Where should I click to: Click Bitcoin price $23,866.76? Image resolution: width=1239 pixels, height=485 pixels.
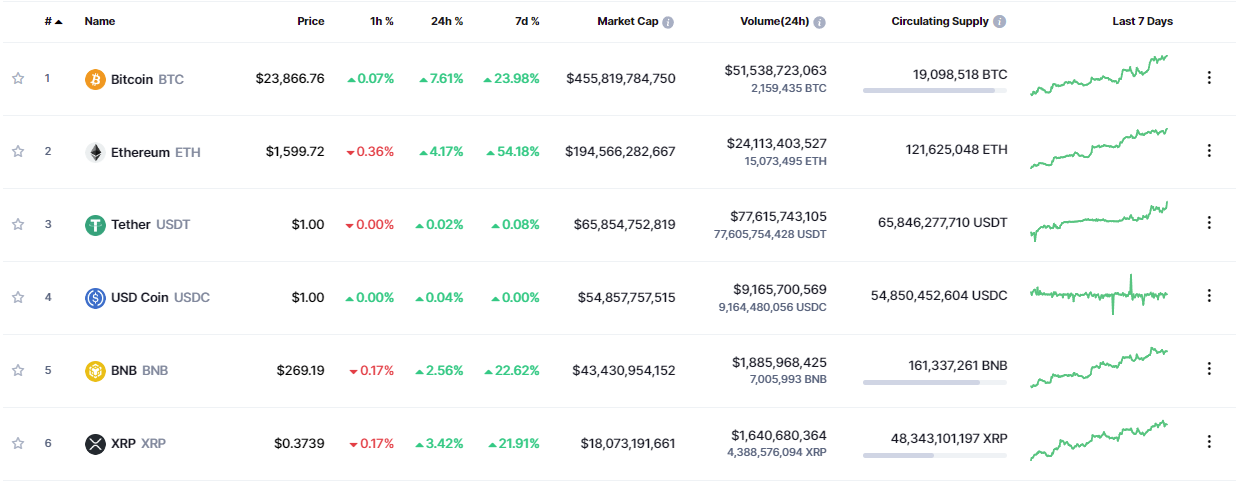tap(290, 78)
